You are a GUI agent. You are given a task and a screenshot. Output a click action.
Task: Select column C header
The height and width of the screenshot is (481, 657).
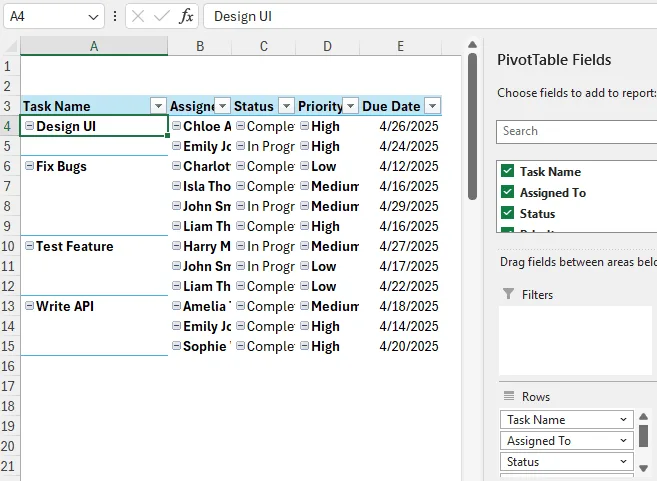[x=264, y=46]
